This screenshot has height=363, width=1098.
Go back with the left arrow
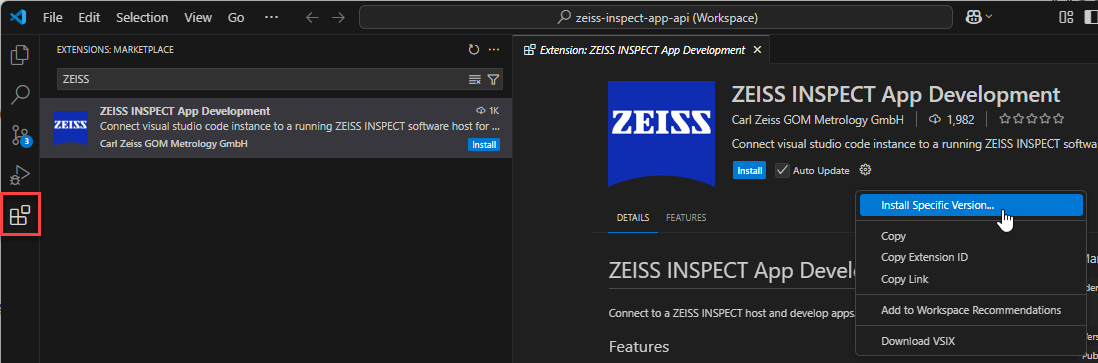tap(312, 18)
